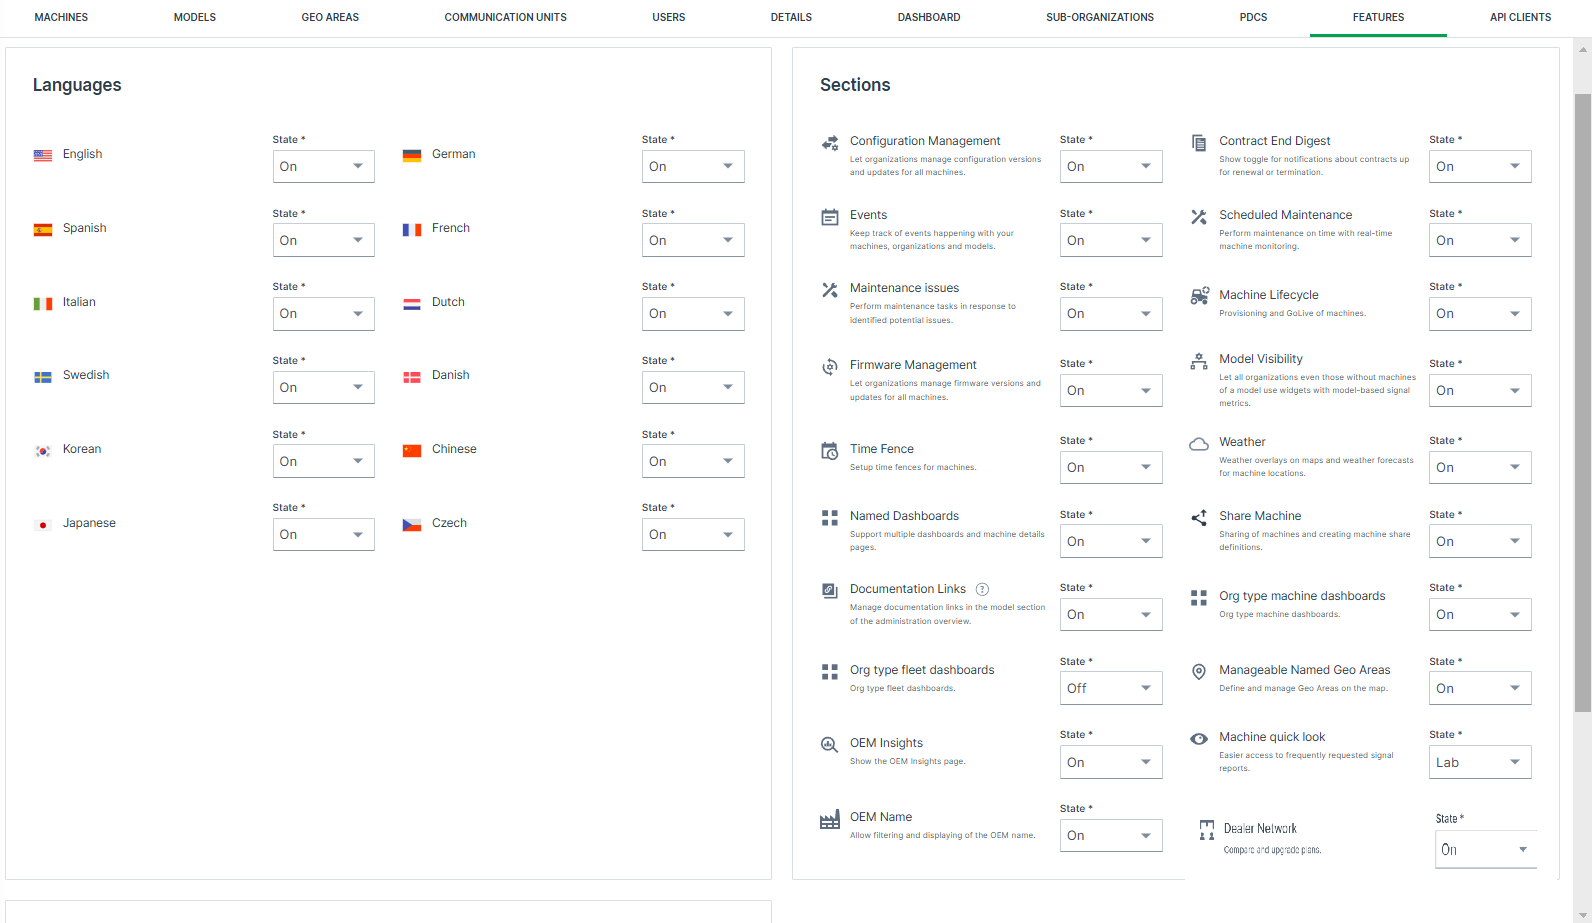Open the Dashboard tab
1592x923 pixels.
pos(928,18)
